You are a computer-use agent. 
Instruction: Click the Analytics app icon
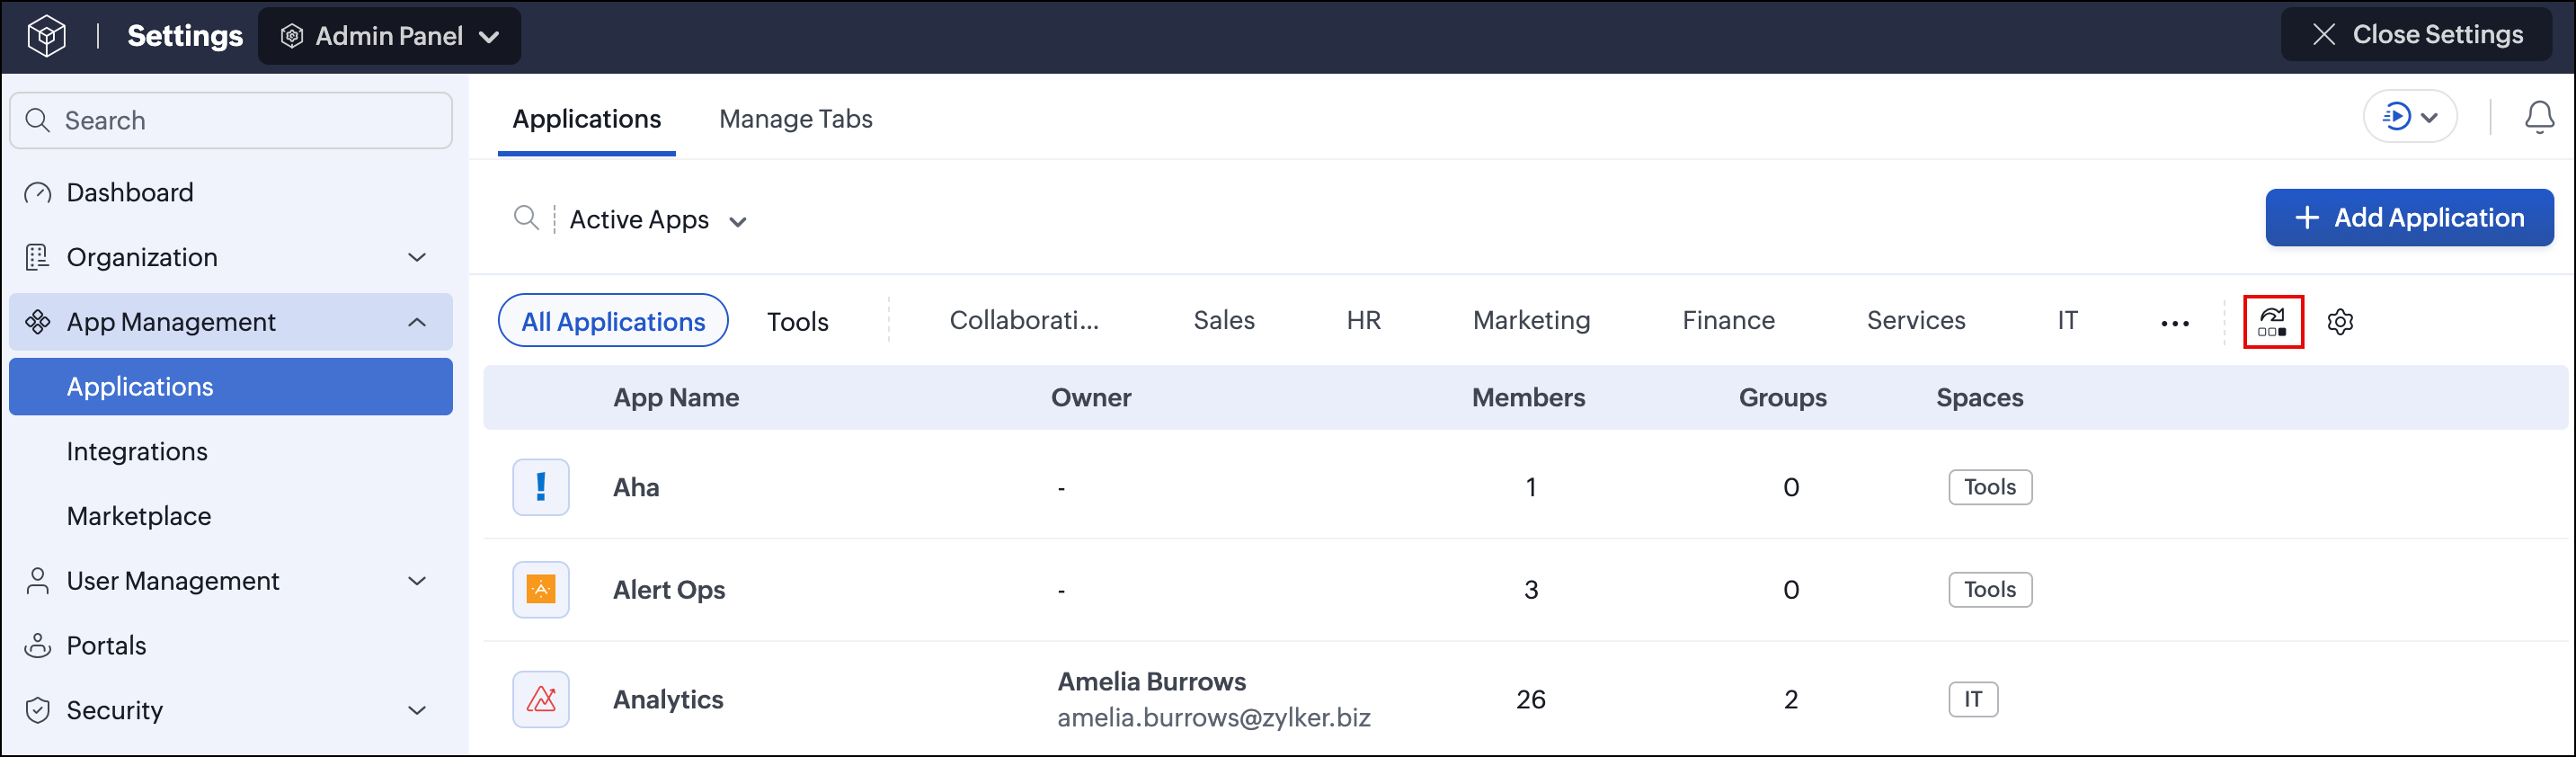pyautogui.click(x=541, y=699)
